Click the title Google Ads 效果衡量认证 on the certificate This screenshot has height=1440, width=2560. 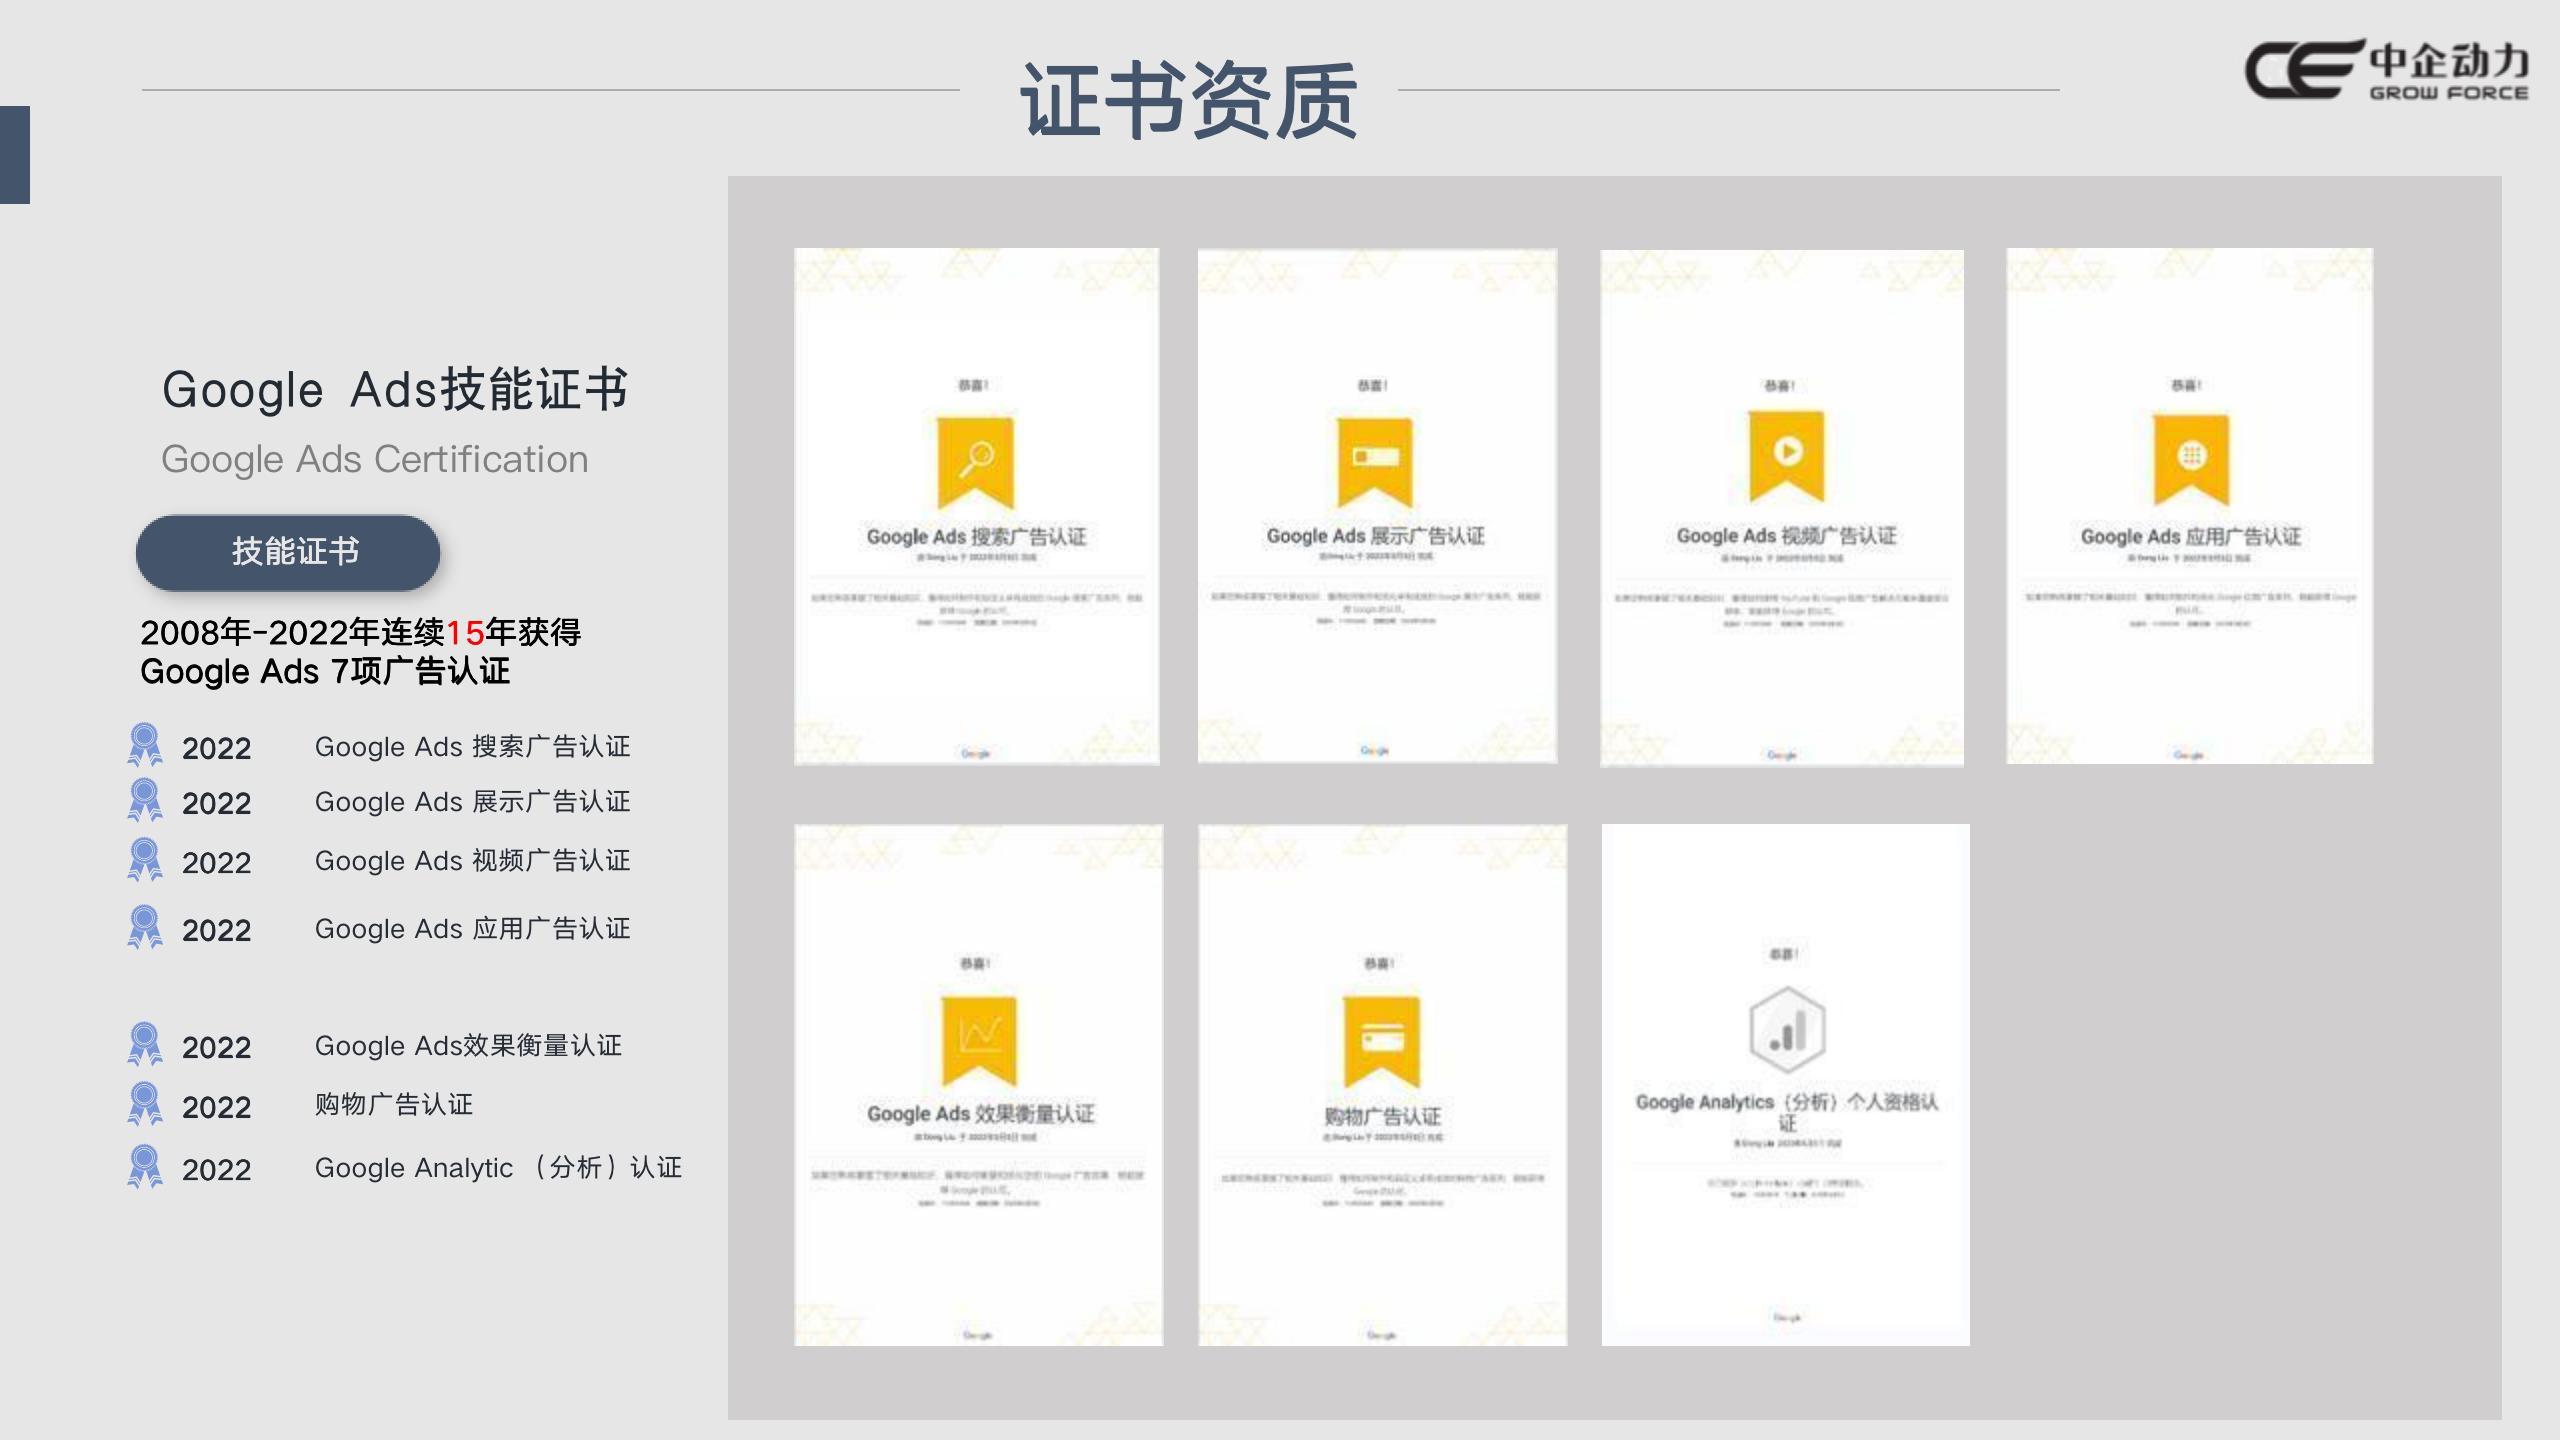point(980,1113)
